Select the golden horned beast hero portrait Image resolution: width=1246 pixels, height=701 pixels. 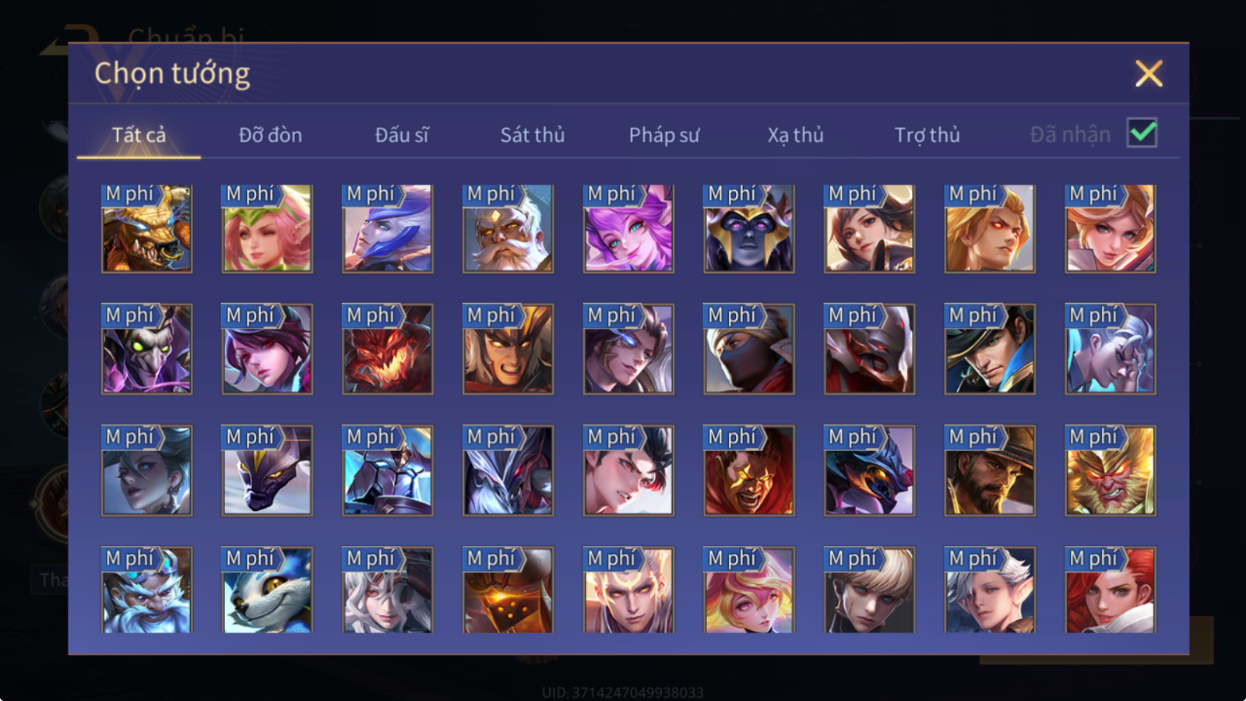147,228
